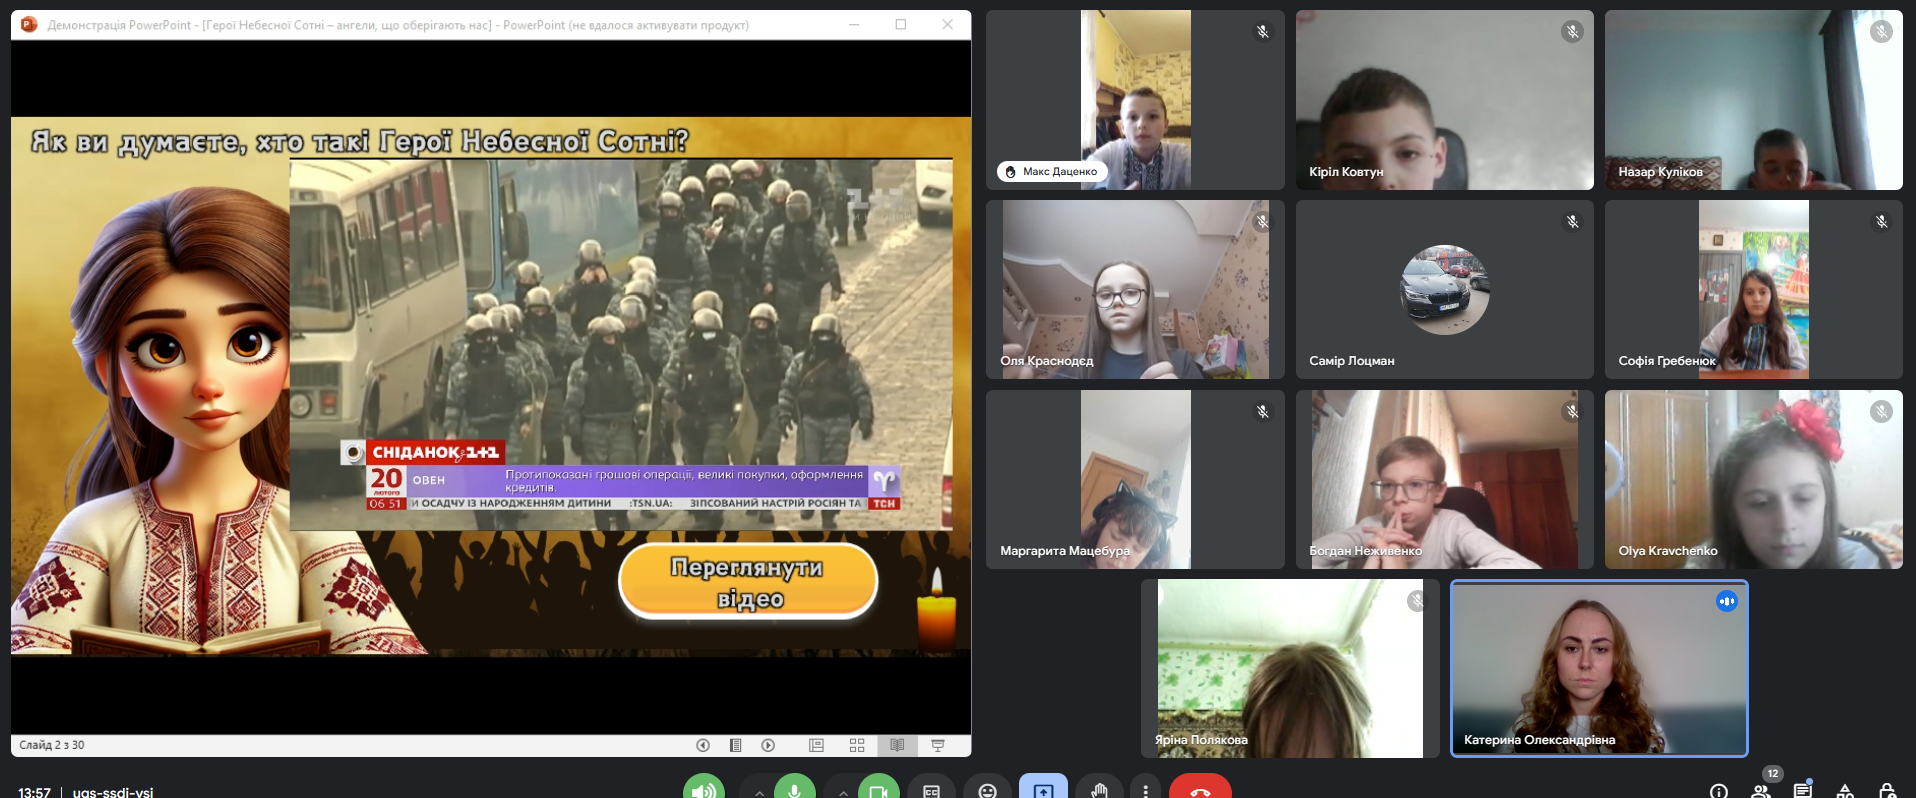The image size is (1916, 798).
Task: Open the emoji reactions panel
Action: click(x=987, y=790)
